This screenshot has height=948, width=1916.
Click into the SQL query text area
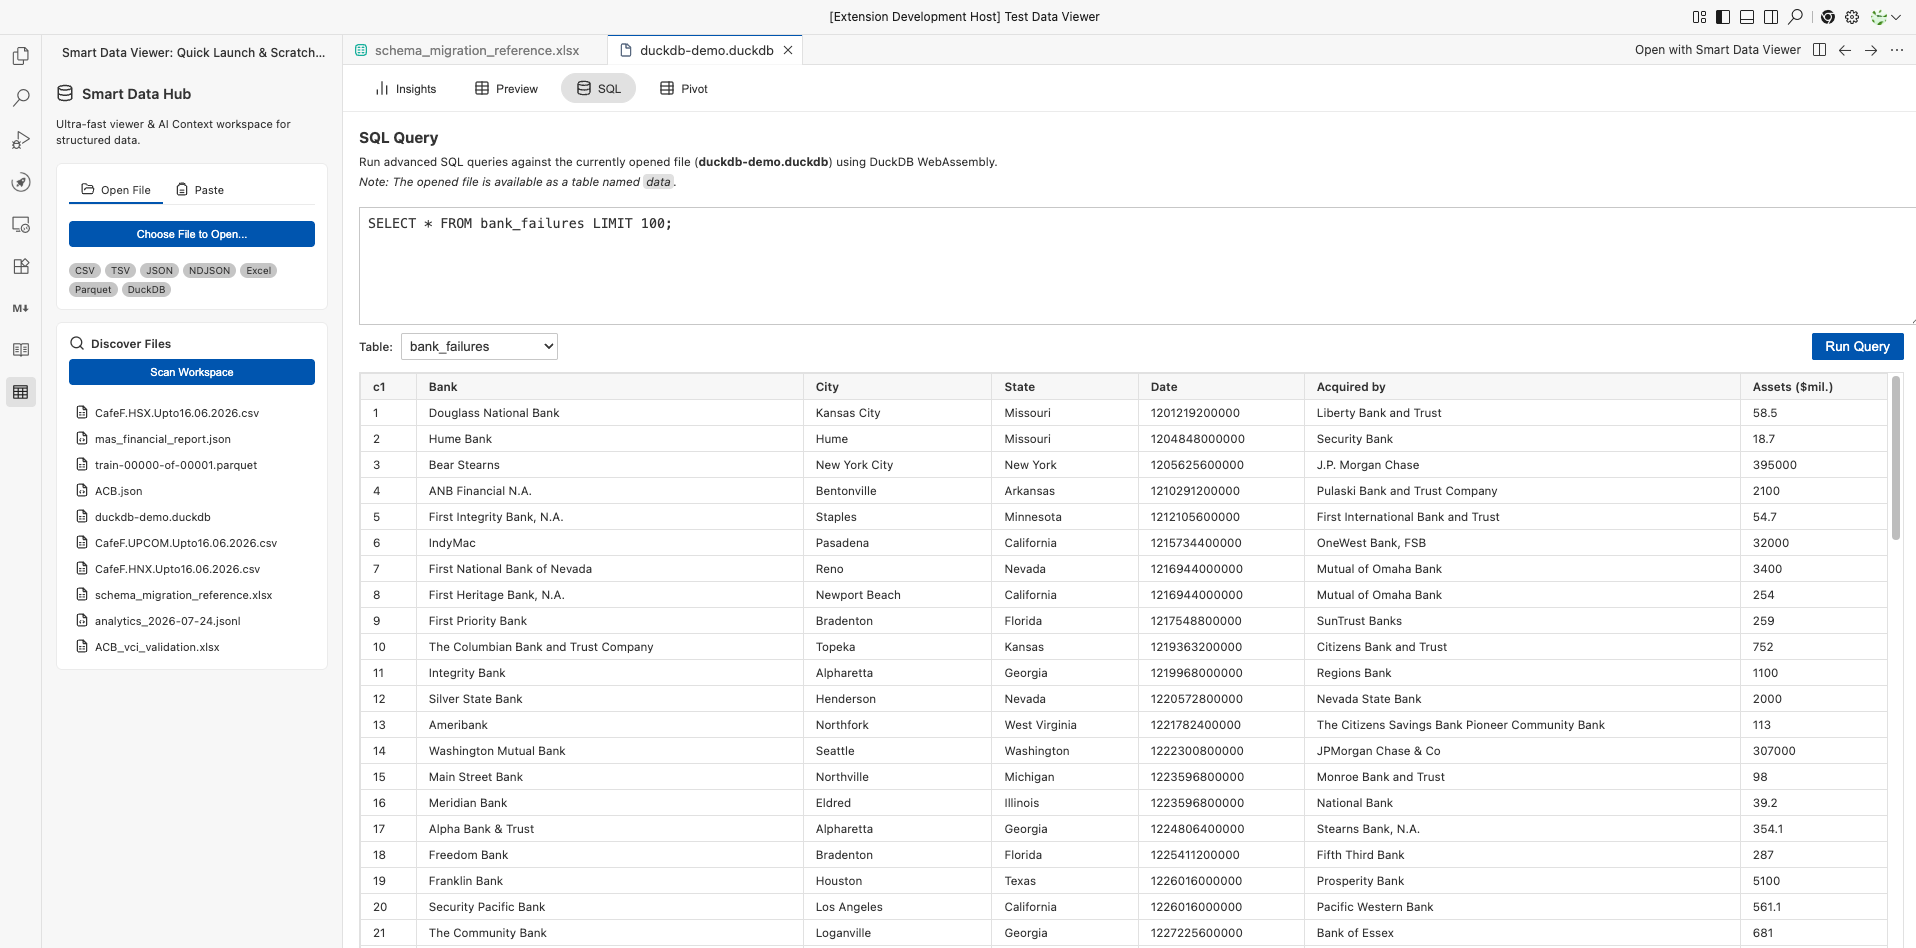[1137, 266]
